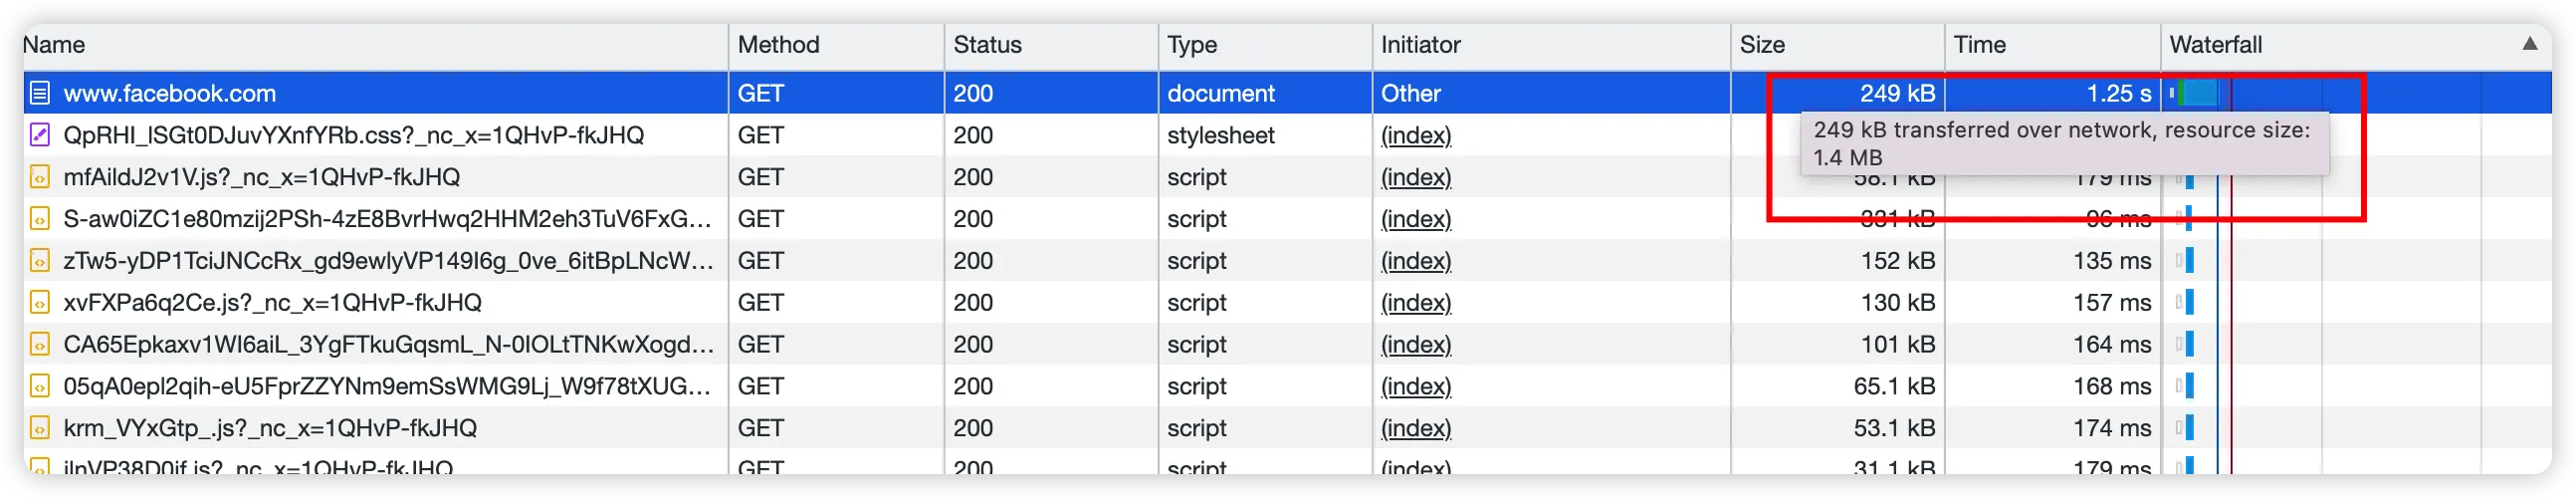
Task: Open (index) initiator link for krm_VYxGtp_.js
Action: pos(1416,428)
